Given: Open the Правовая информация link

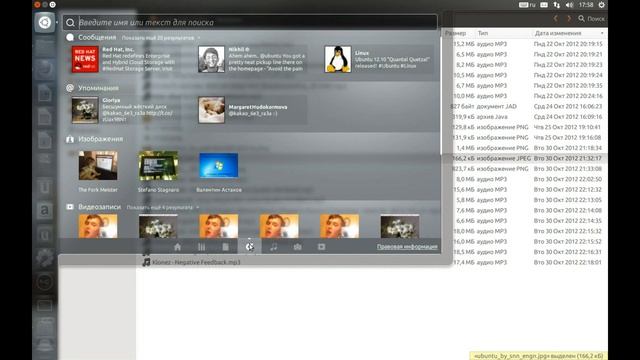Looking at the screenshot, I should pos(407,247).
